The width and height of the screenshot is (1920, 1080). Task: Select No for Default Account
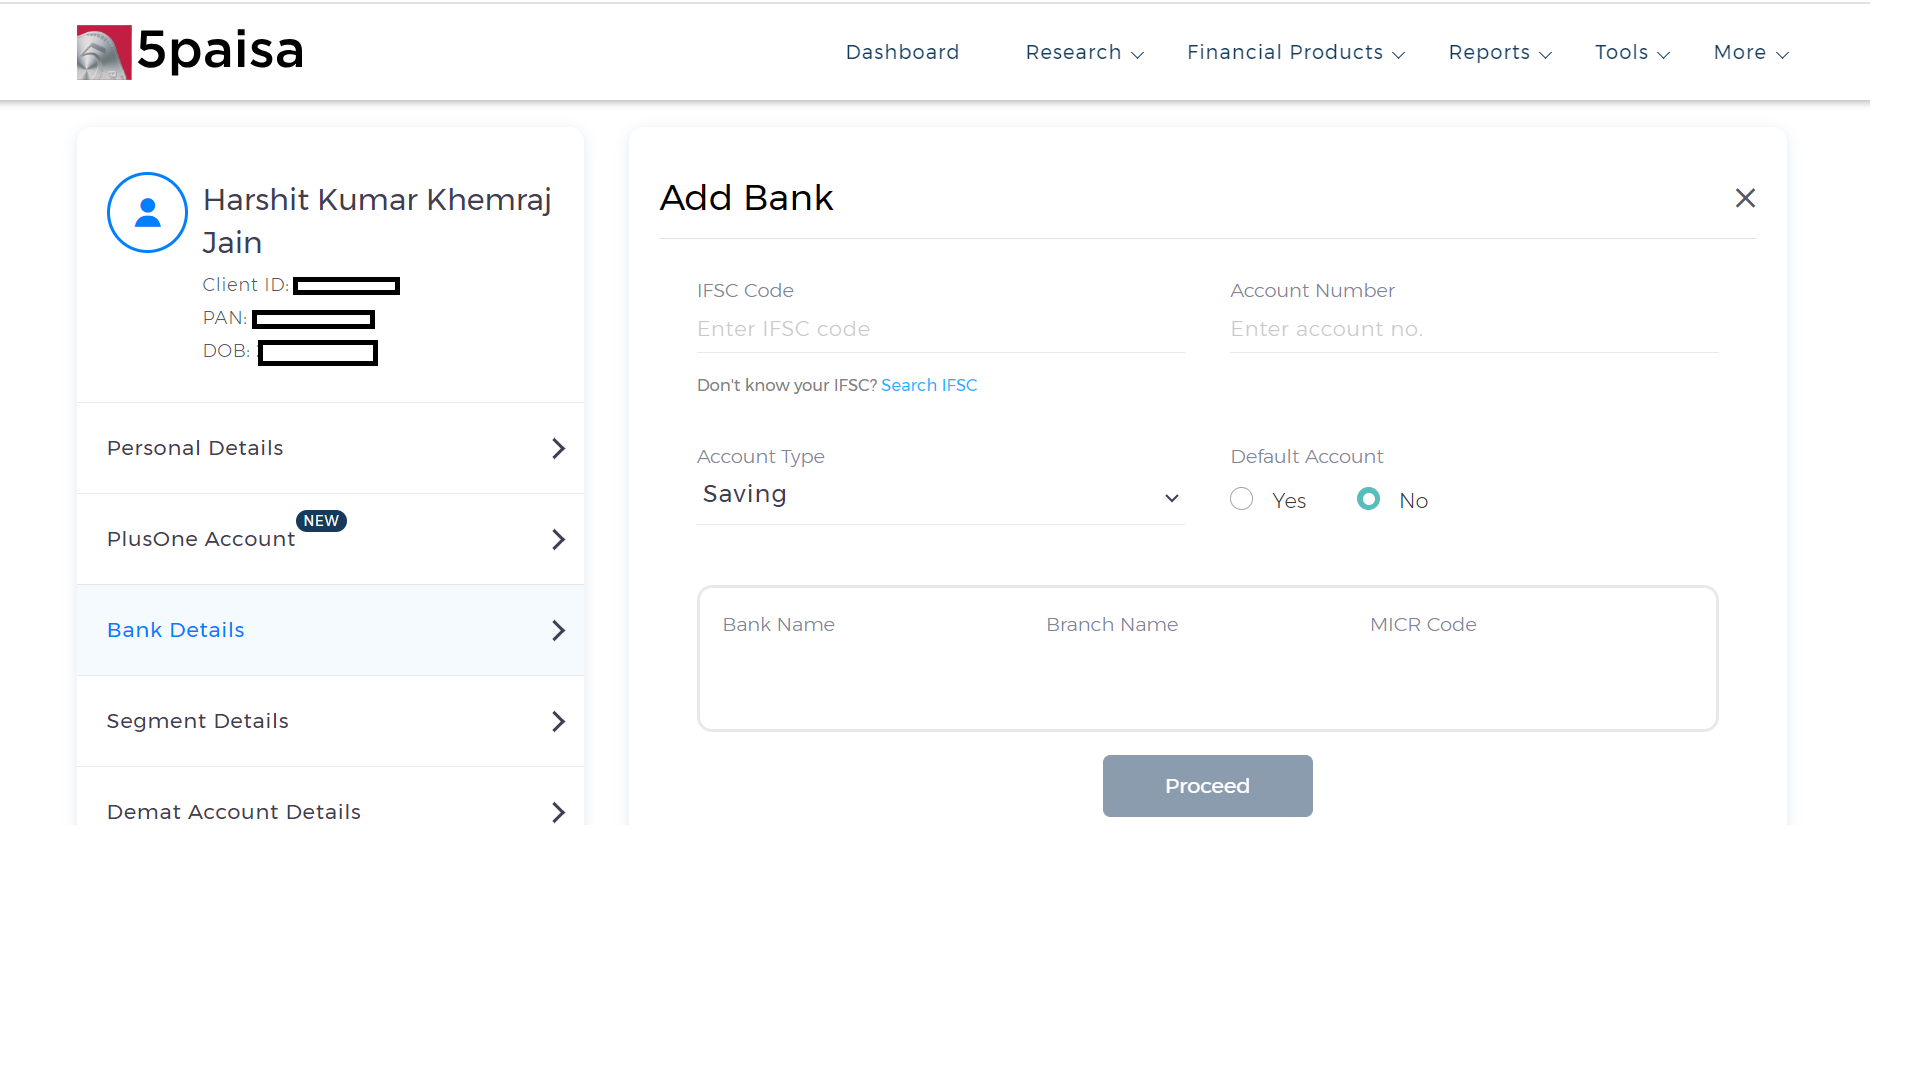(x=1368, y=499)
